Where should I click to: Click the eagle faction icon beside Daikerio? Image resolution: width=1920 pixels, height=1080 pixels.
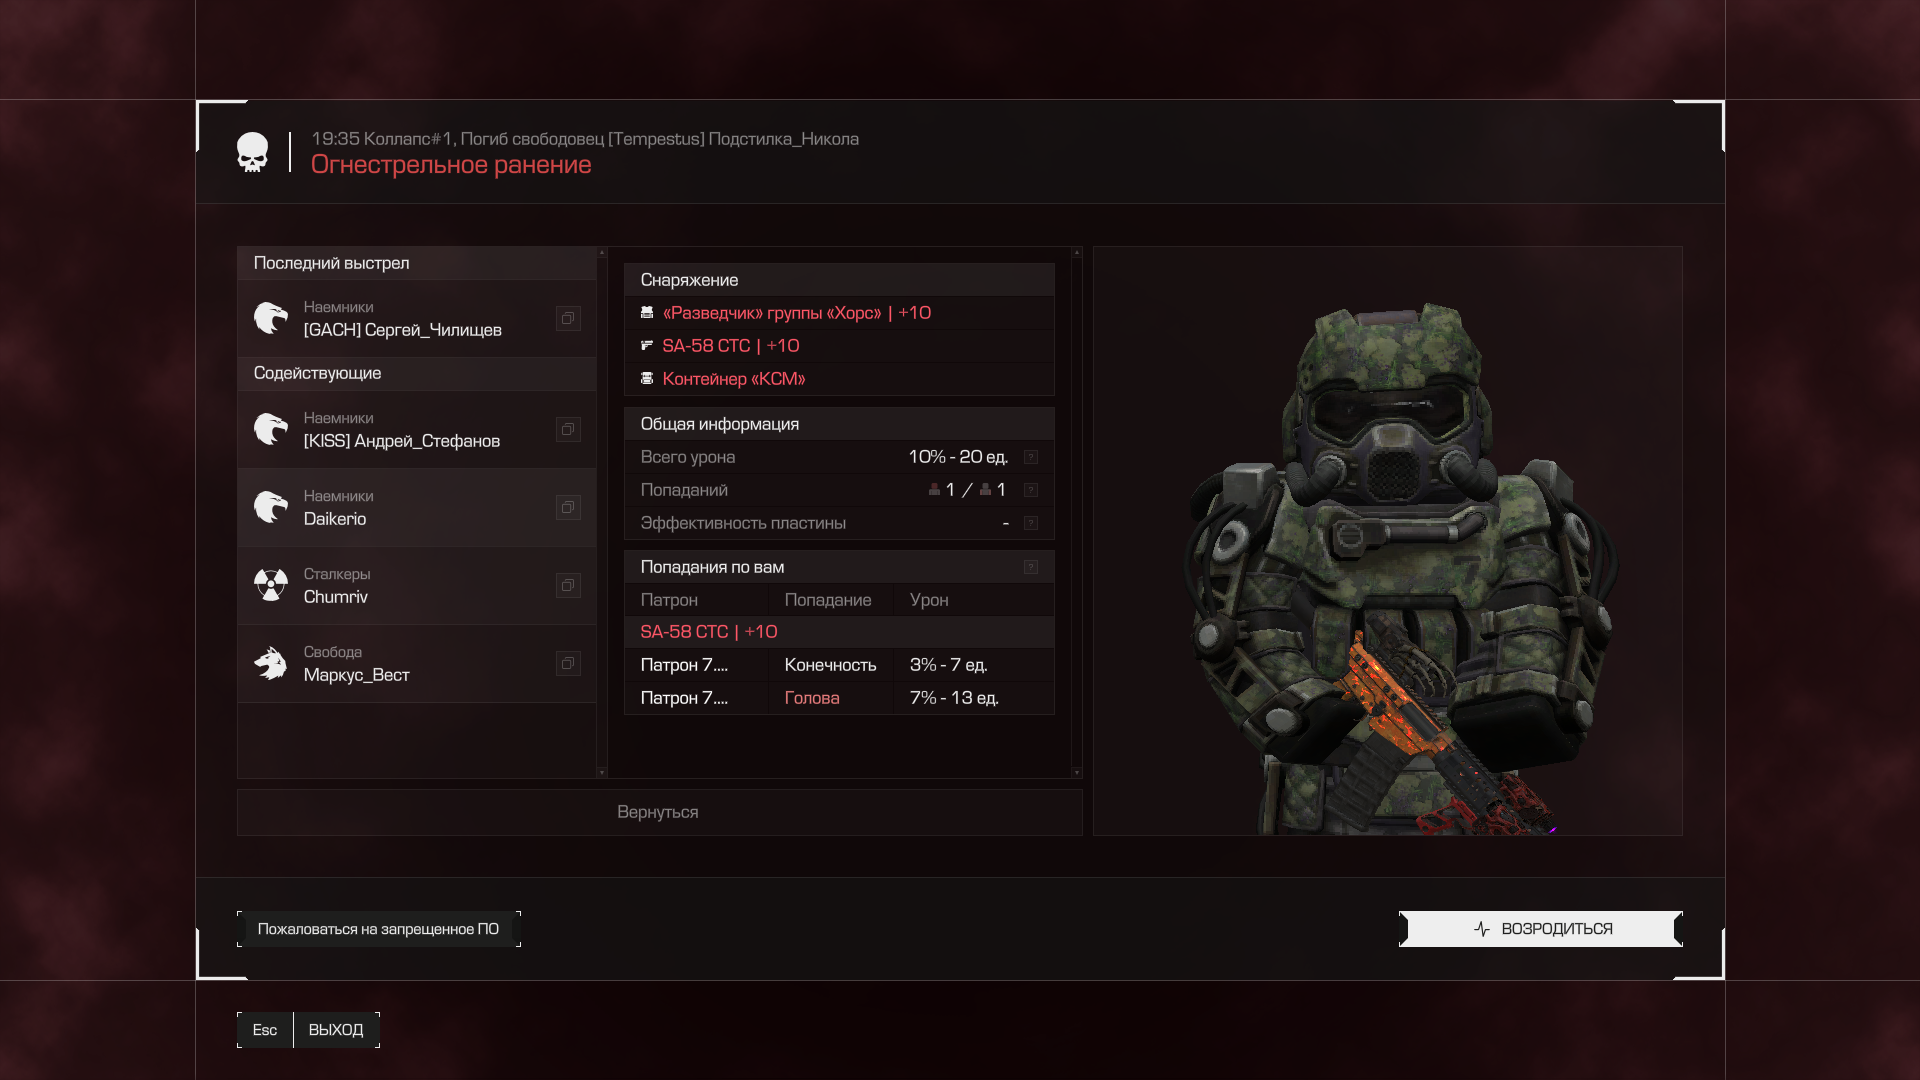(x=270, y=507)
